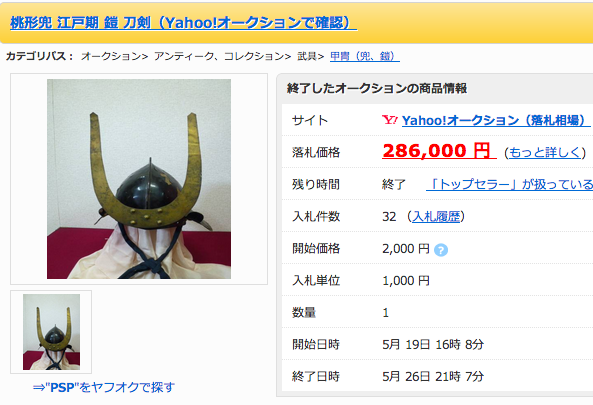Click the red 286,000 円 price link
This screenshot has width=593, height=405.
439,151
